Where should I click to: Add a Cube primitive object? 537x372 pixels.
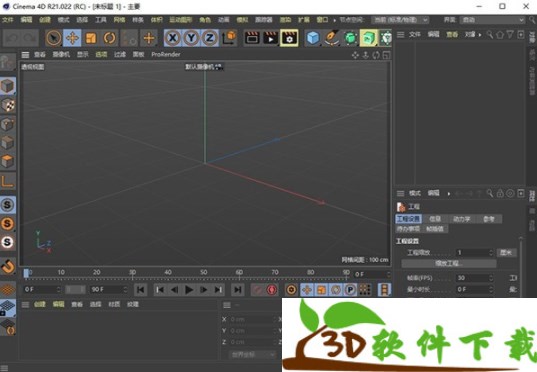point(313,38)
